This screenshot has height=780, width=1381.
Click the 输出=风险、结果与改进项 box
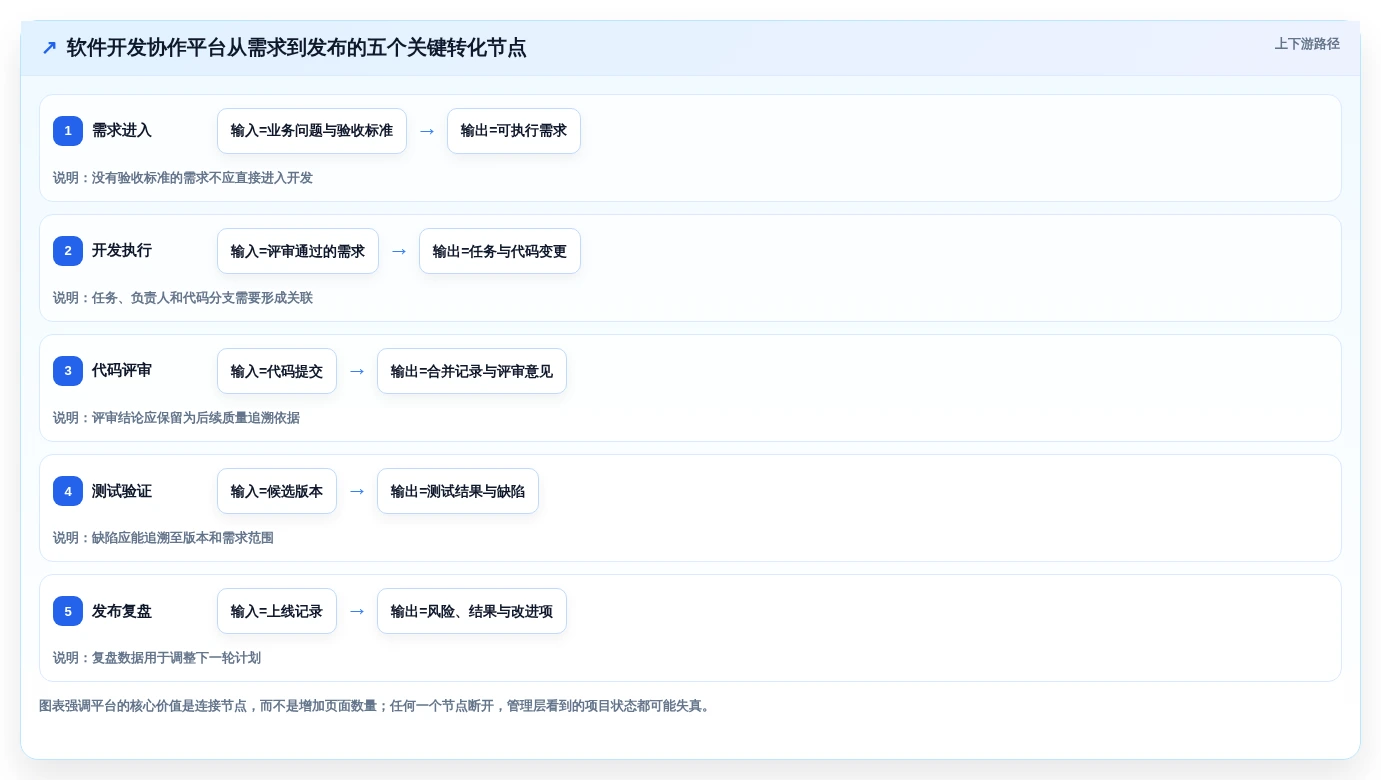point(472,611)
